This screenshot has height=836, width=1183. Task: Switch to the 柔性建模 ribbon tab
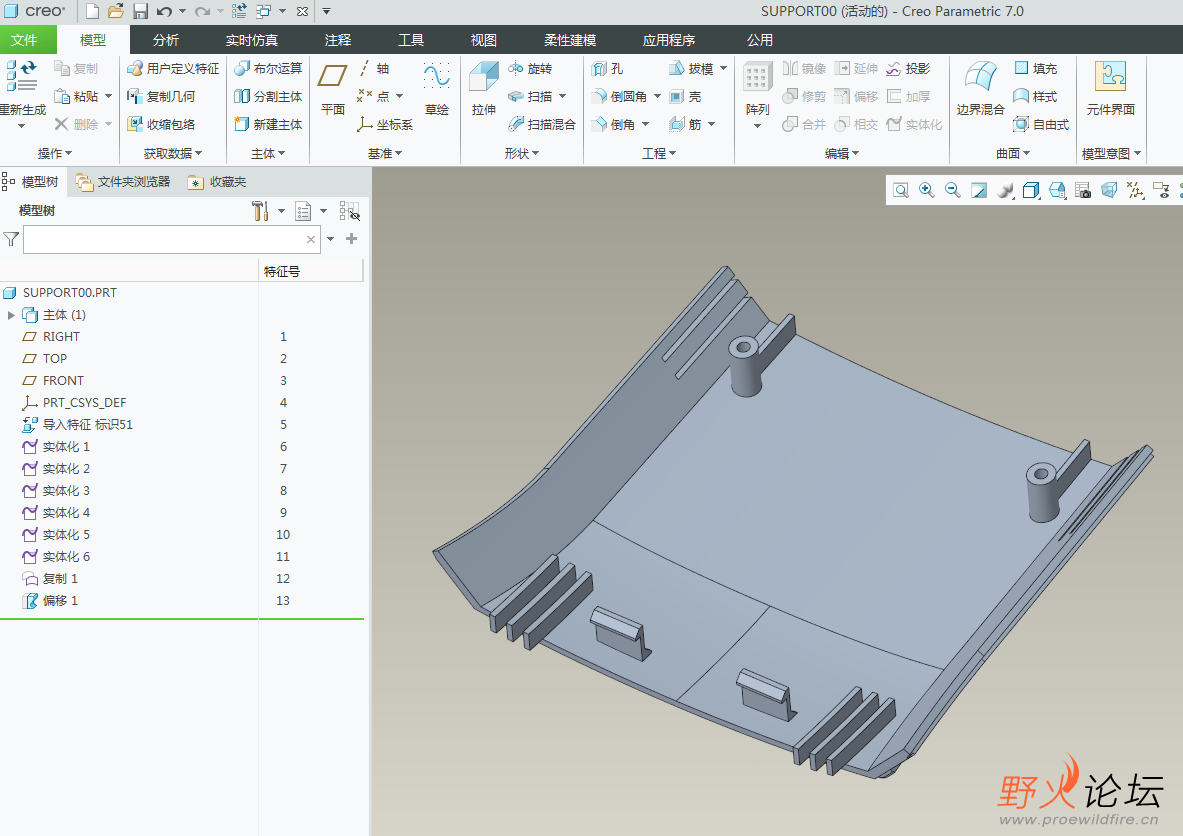(x=570, y=40)
